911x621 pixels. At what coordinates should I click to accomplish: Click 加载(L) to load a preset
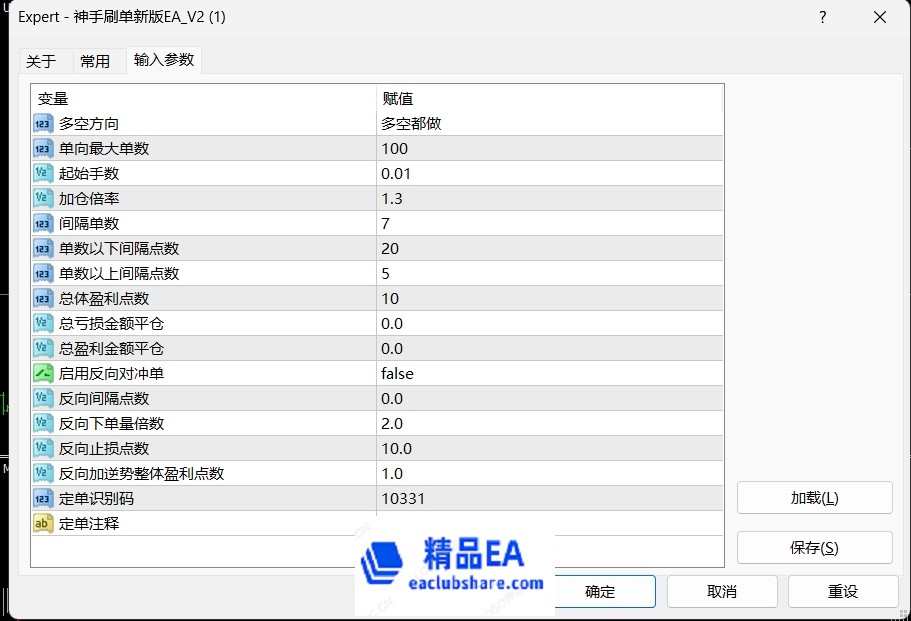pos(814,497)
